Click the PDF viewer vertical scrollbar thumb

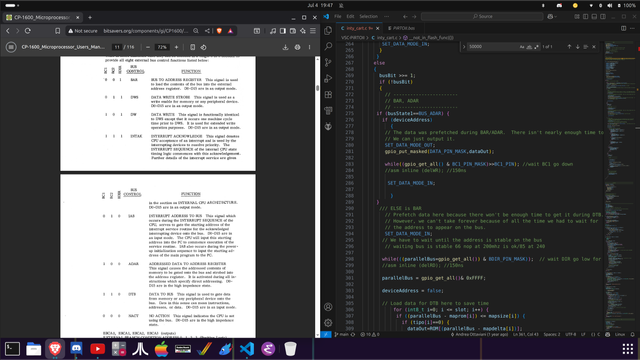(318, 88)
